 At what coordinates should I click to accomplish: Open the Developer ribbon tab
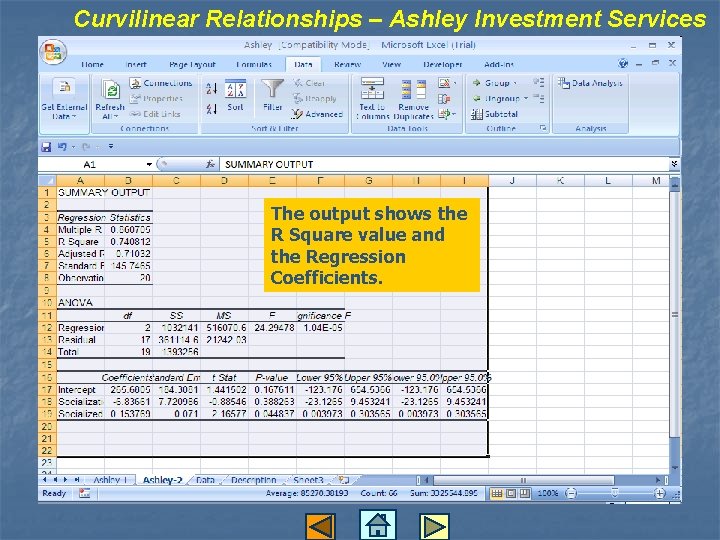point(443,65)
